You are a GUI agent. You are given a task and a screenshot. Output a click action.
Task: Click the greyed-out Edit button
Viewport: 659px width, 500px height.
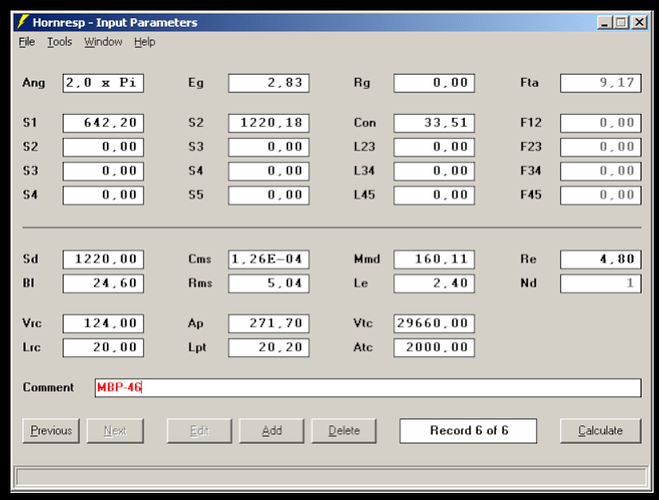[x=199, y=431]
